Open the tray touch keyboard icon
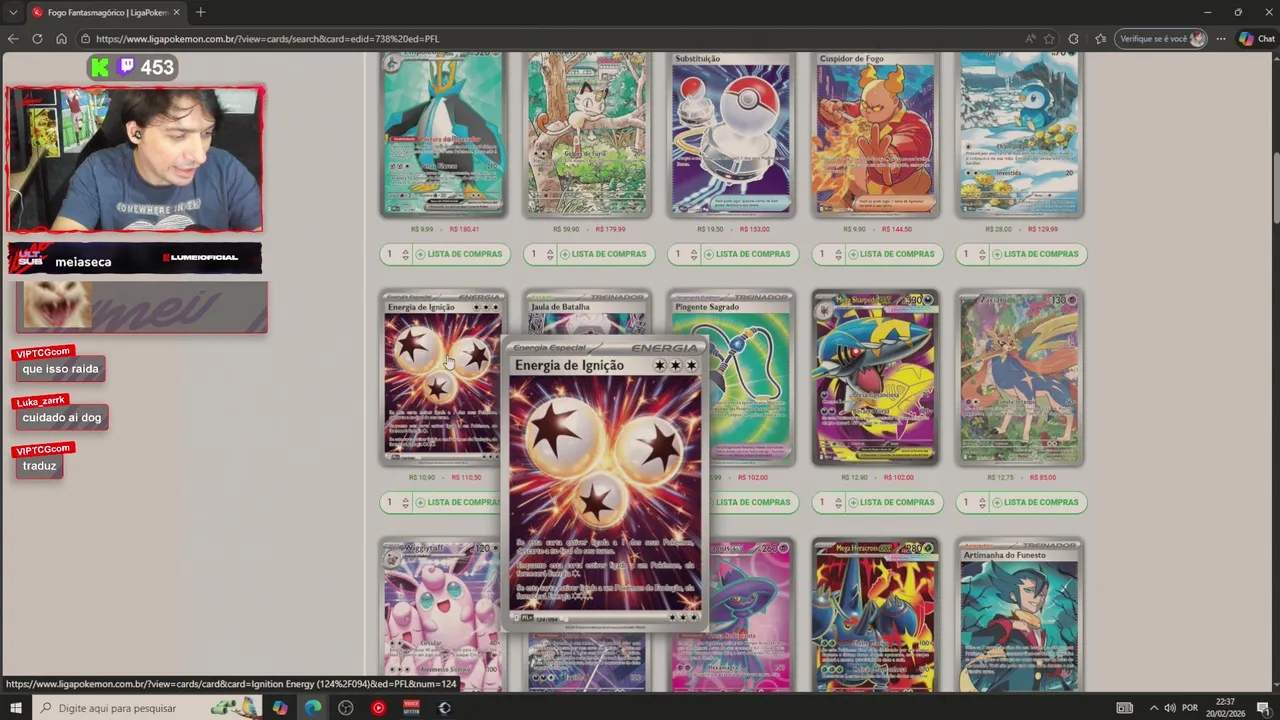The width and height of the screenshot is (1280, 720). click(1125, 708)
